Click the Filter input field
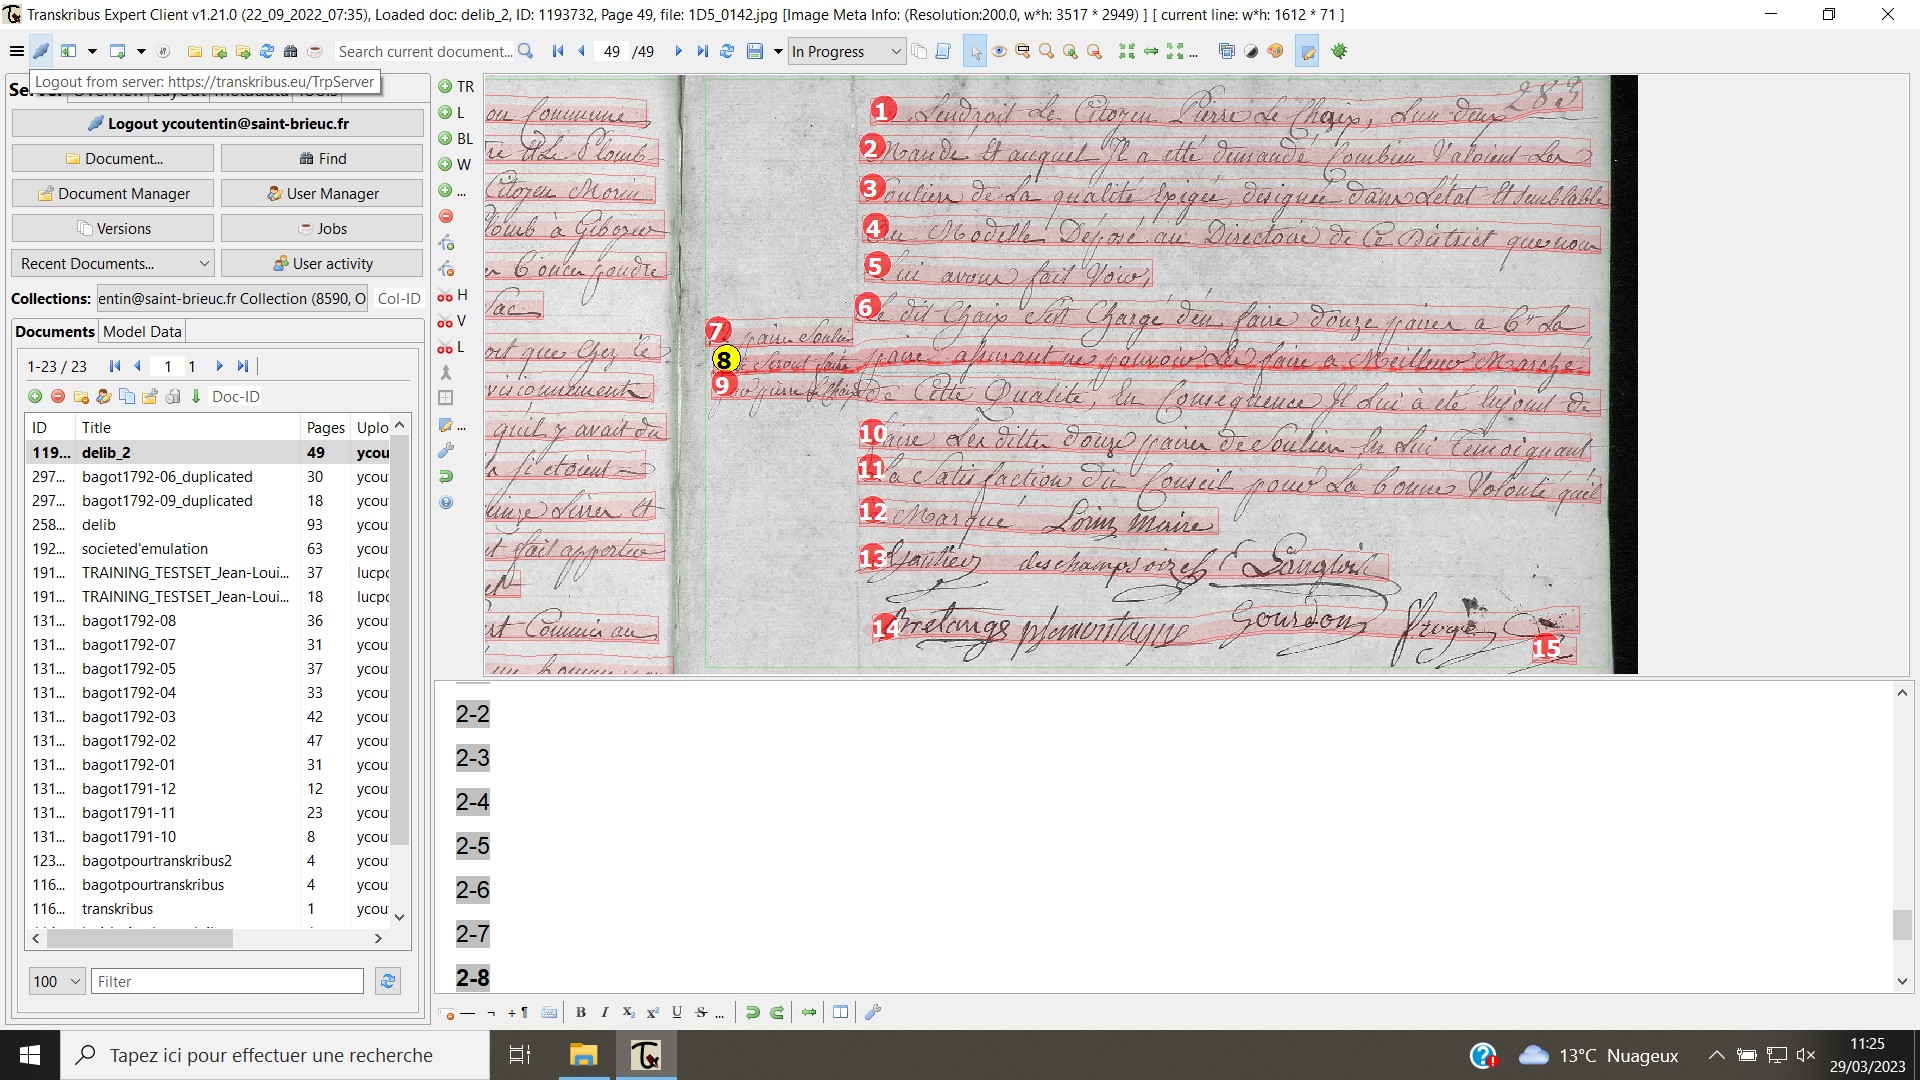 [x=228, y=981]
